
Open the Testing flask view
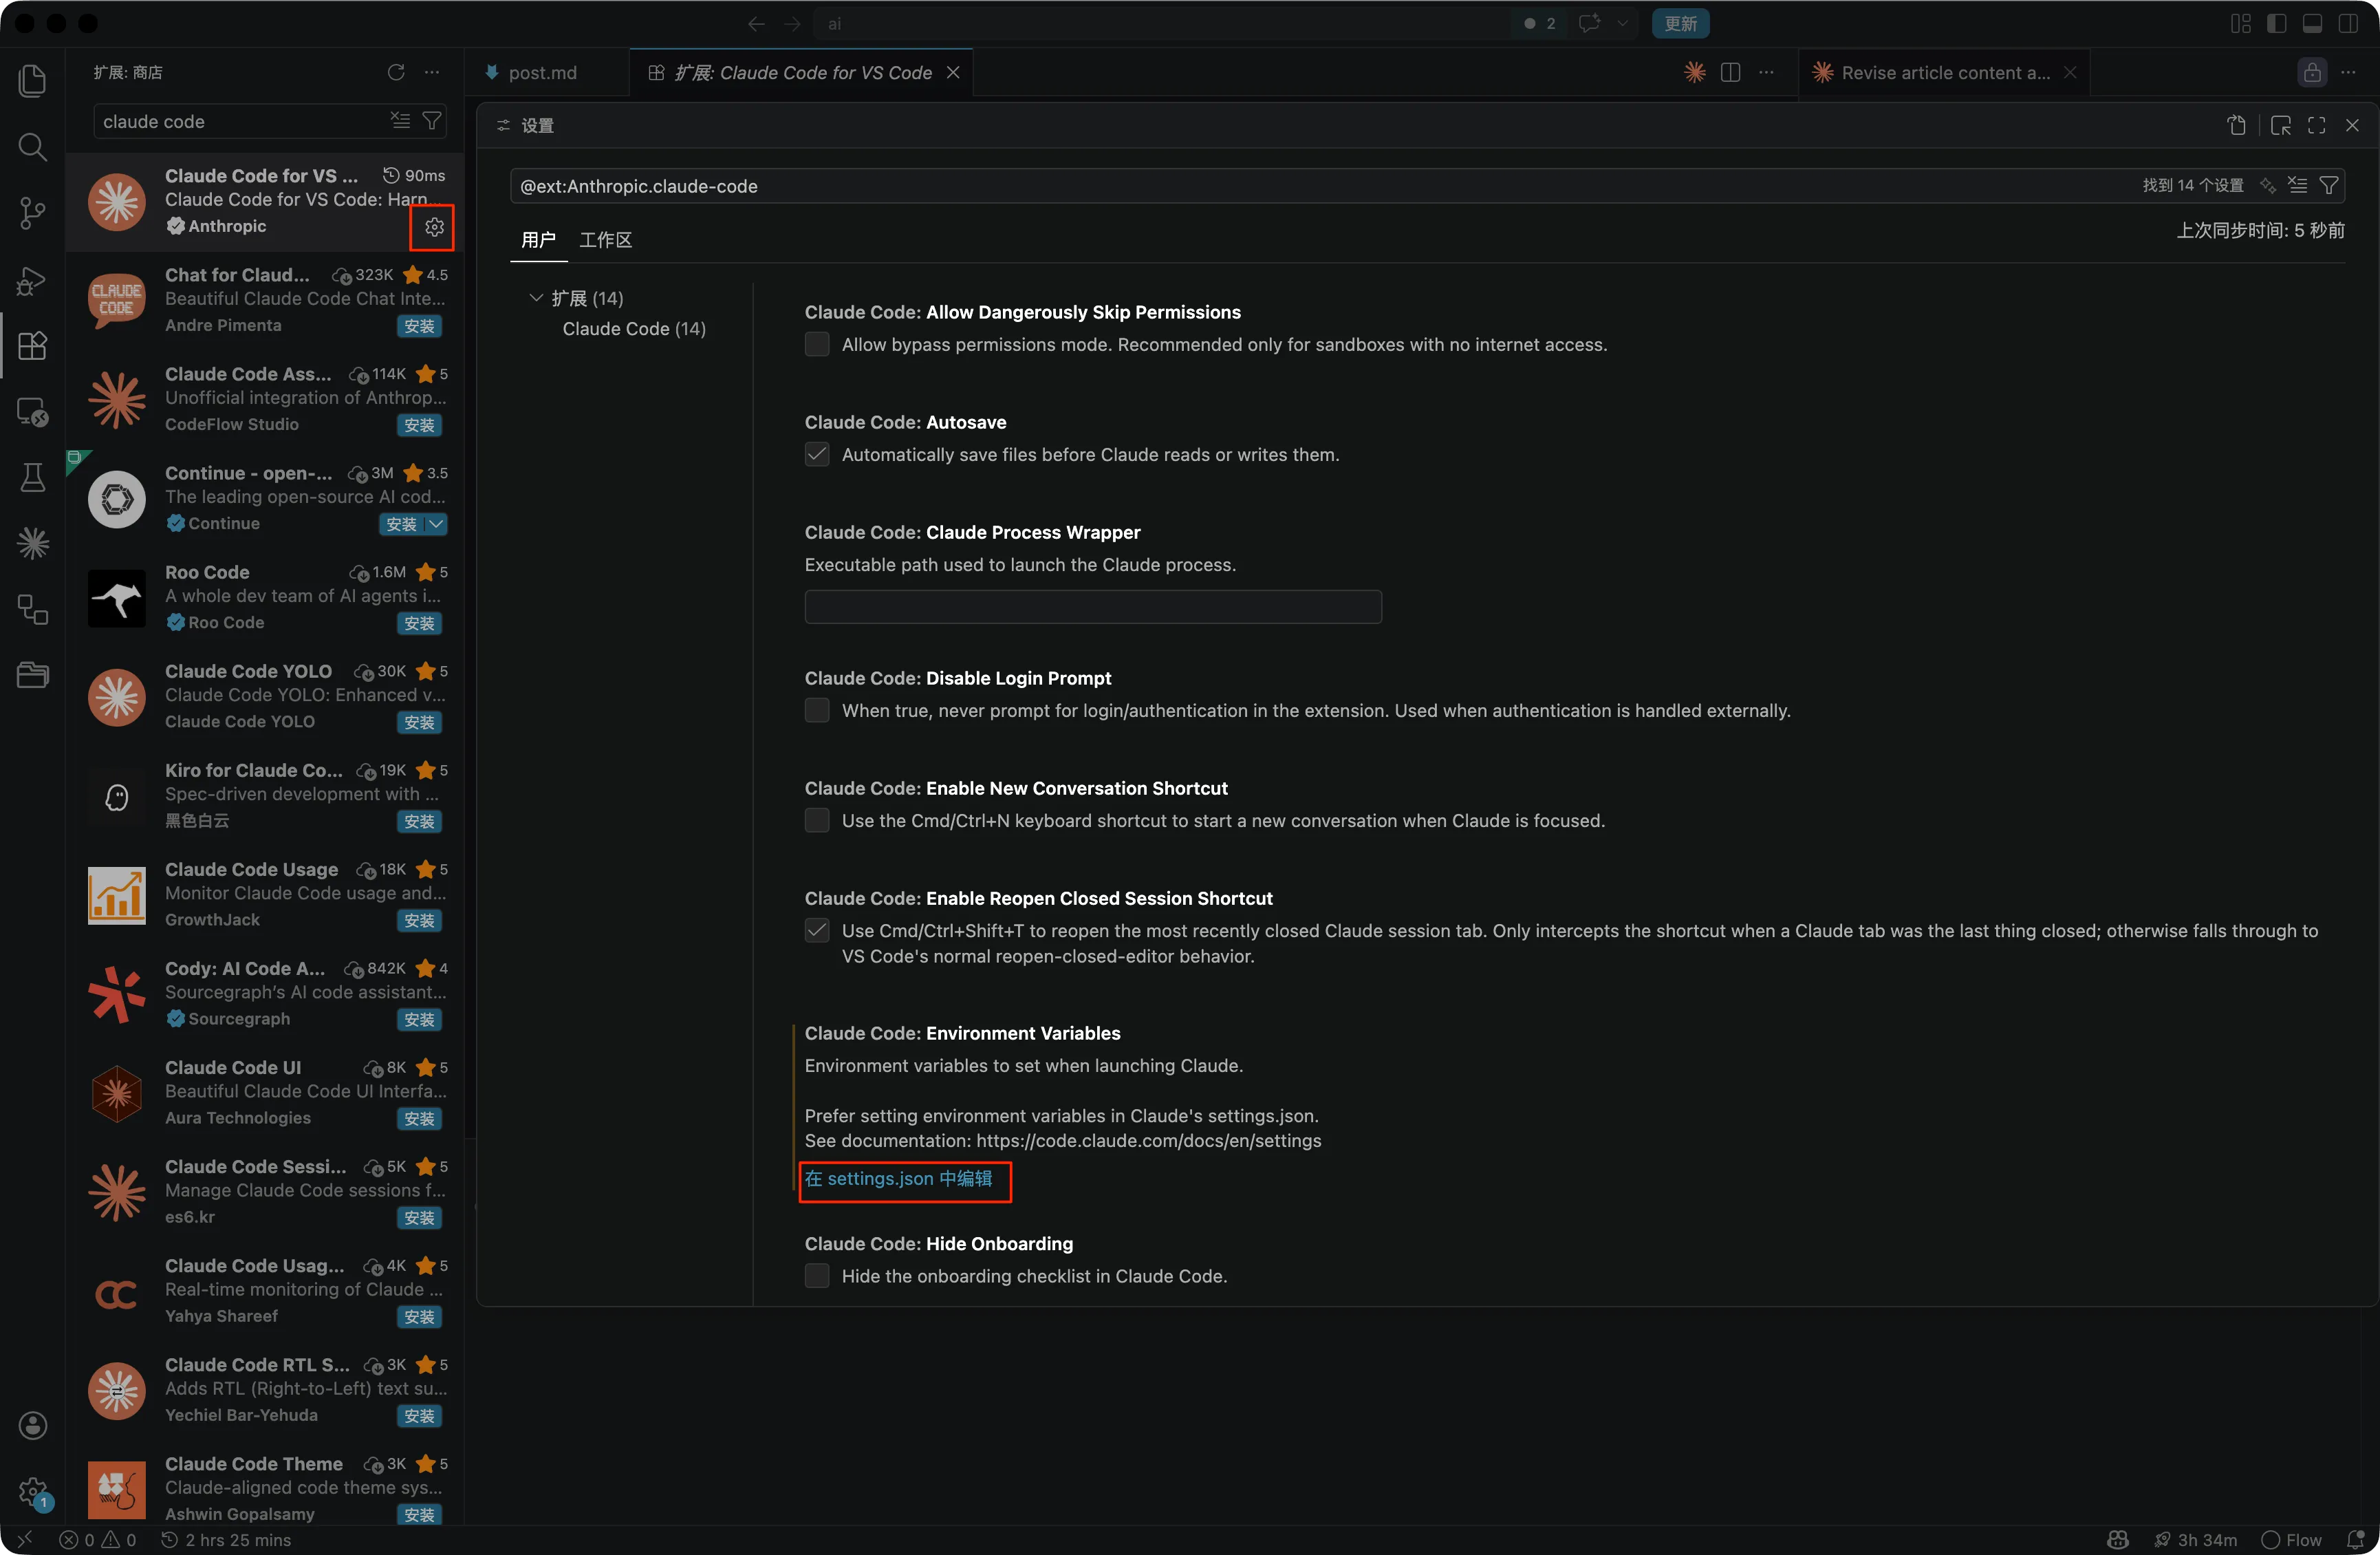[x=32, y=478]
